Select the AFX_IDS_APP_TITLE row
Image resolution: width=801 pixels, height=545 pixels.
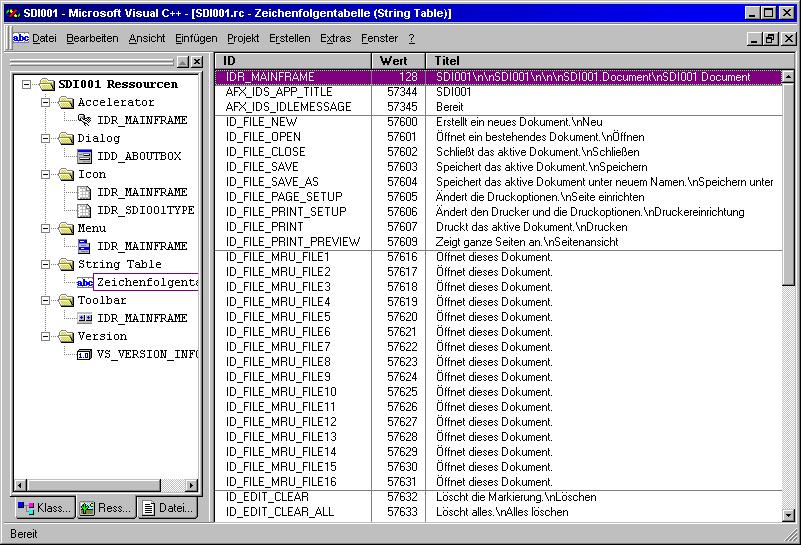point(499,92)
